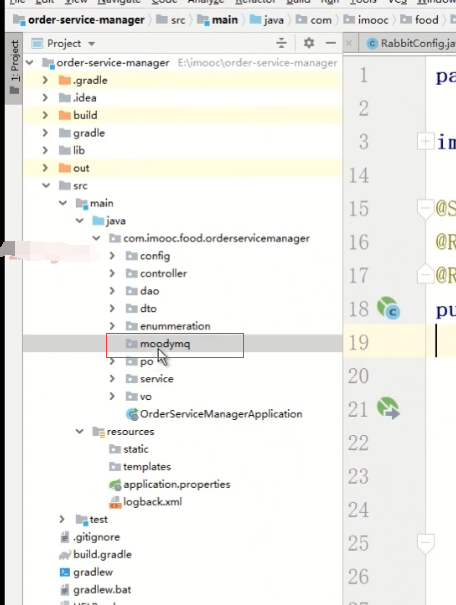Collapse the src folder
Image resolution: width=456 pixels, height=605 pixels.
[x=46, y=185]
